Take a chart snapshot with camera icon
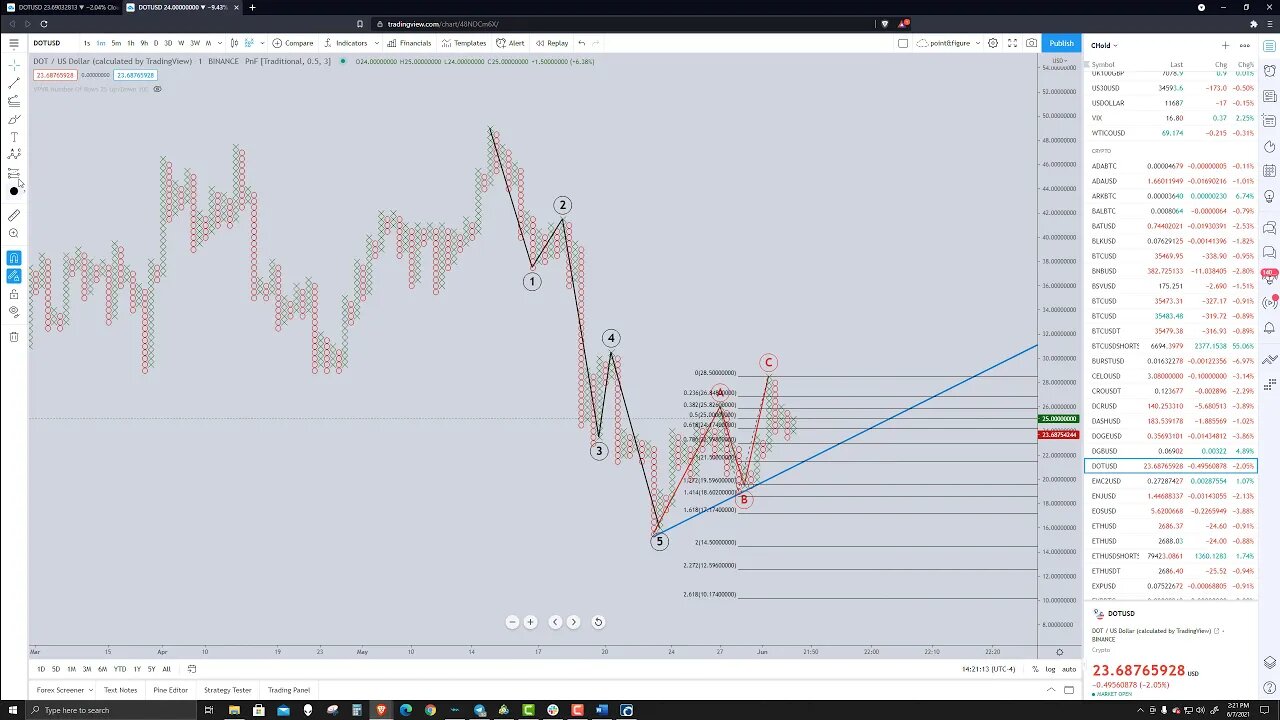1280x720 pixels. pyautogui.click(x=1031, y=43)
